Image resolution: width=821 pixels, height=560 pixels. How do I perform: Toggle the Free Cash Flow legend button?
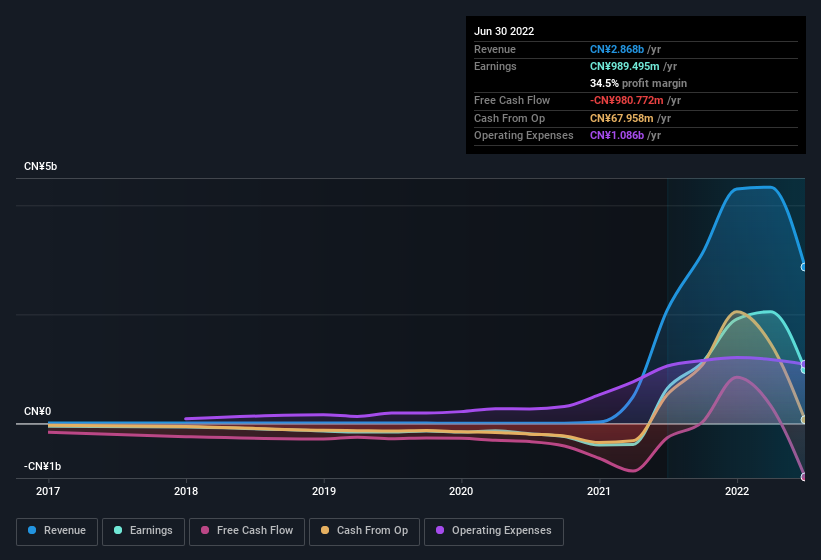[x=247, y=532]
